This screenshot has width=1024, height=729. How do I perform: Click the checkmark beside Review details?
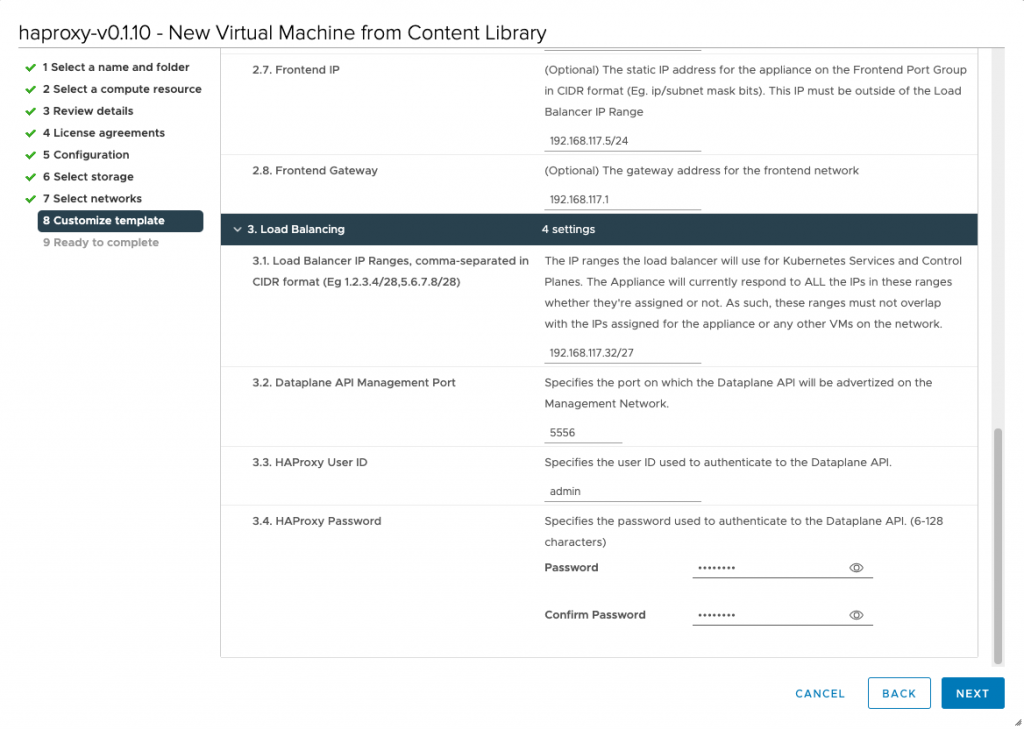coord(30,111)
